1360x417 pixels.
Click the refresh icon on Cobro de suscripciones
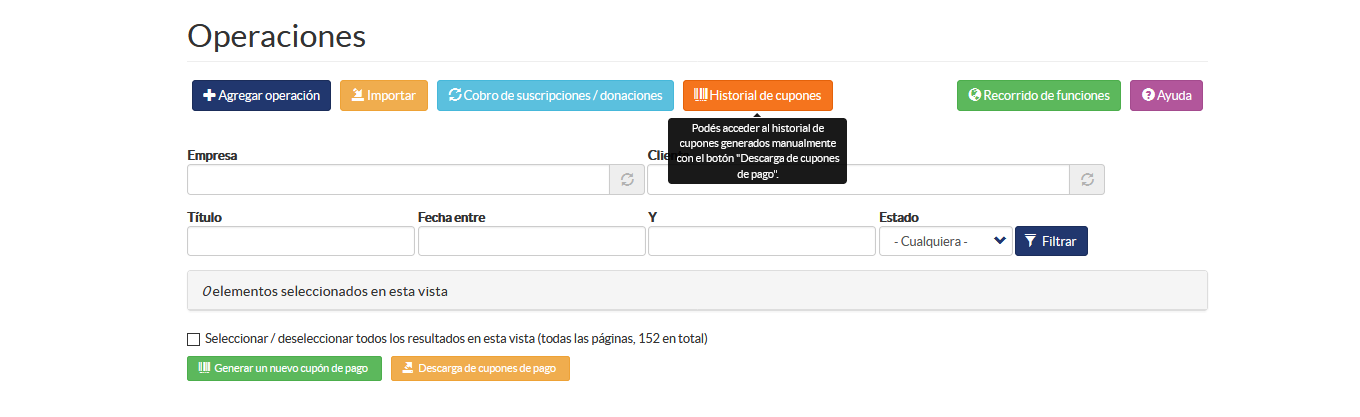[x=455, y=95]
